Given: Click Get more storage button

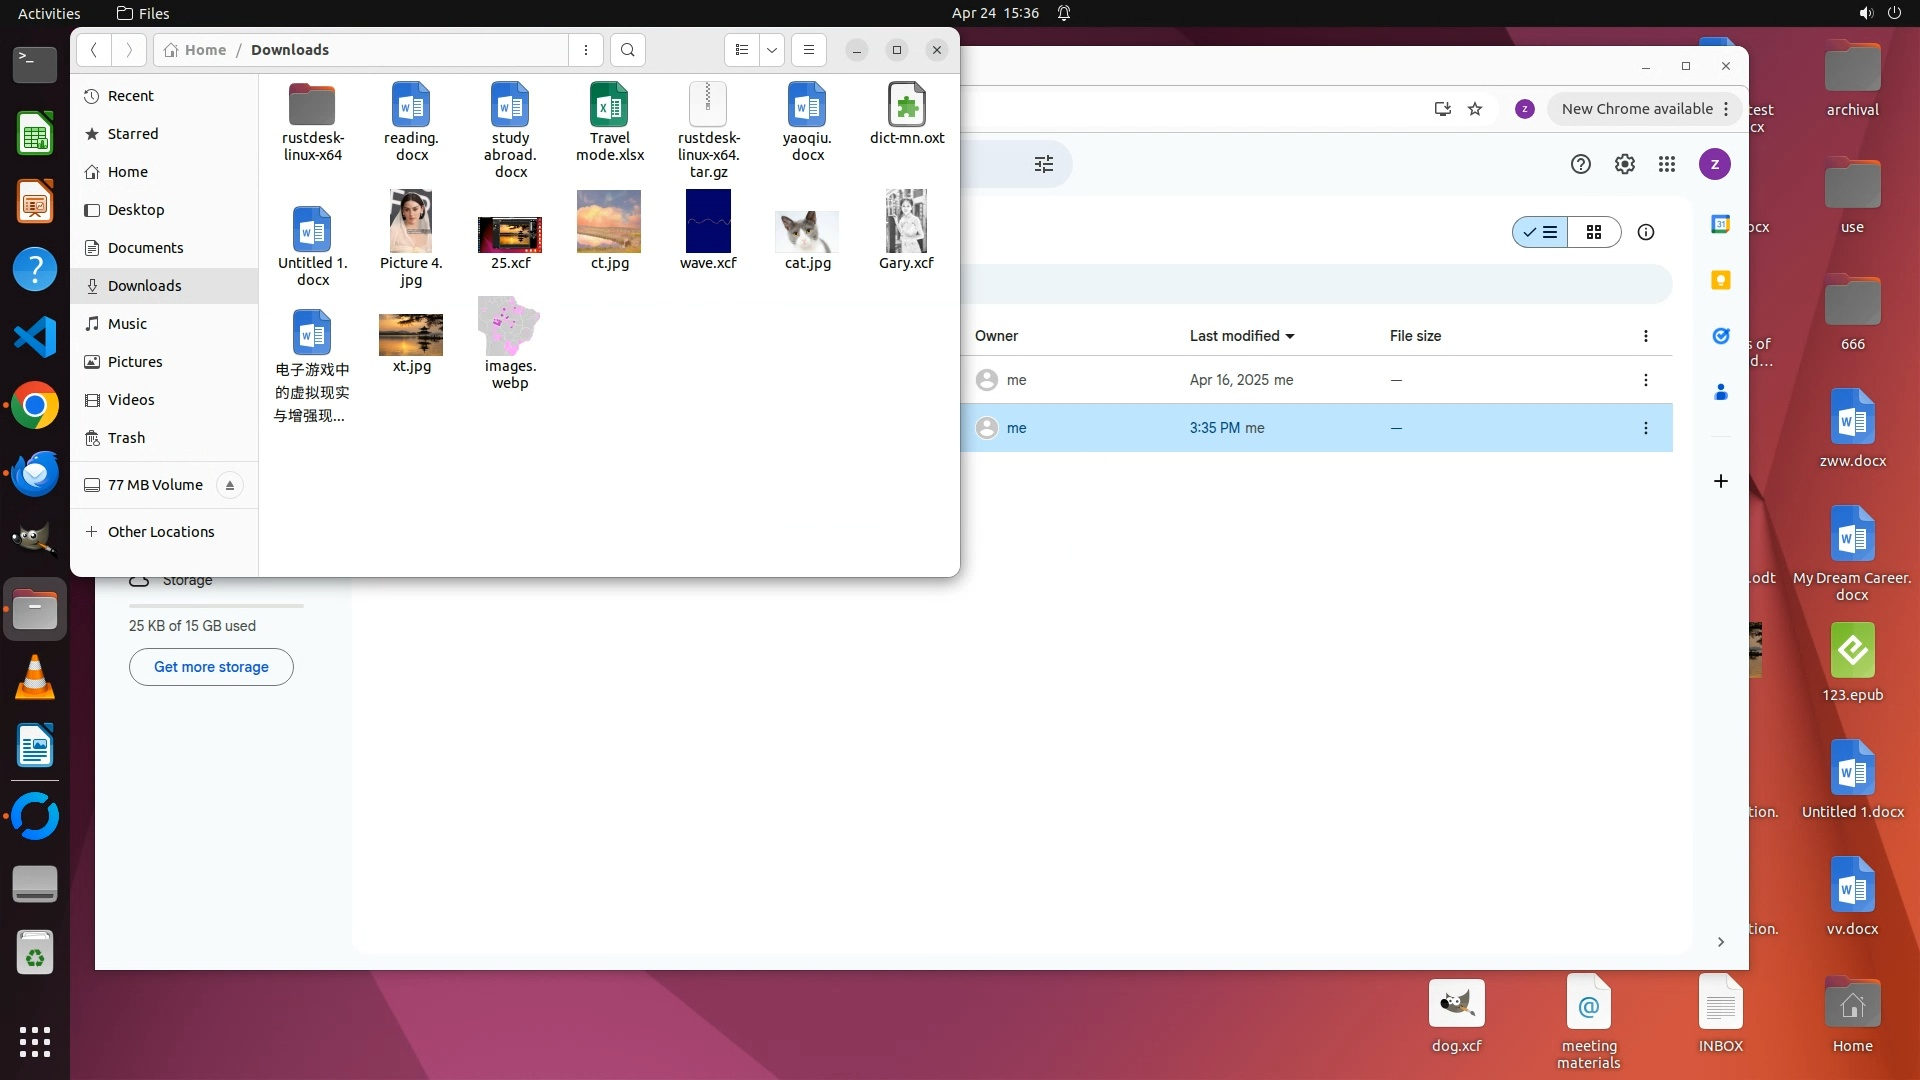Looking at the screenshot, I should [x=211, y=667].
